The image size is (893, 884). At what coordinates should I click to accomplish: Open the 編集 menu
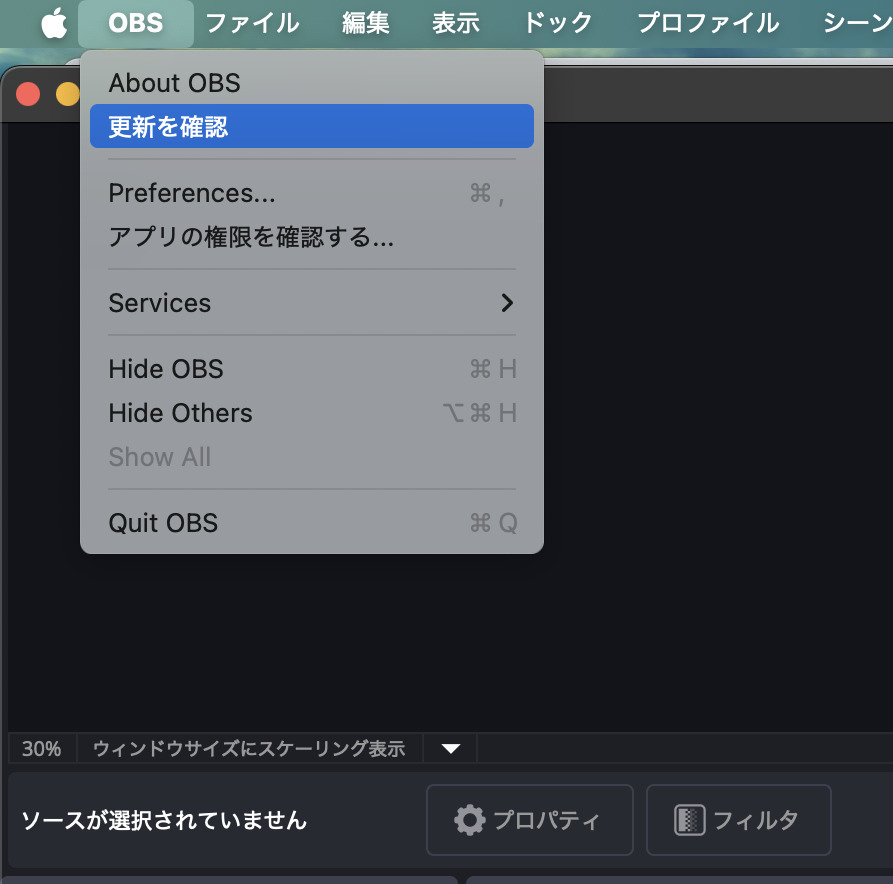(x=366, y=24)
